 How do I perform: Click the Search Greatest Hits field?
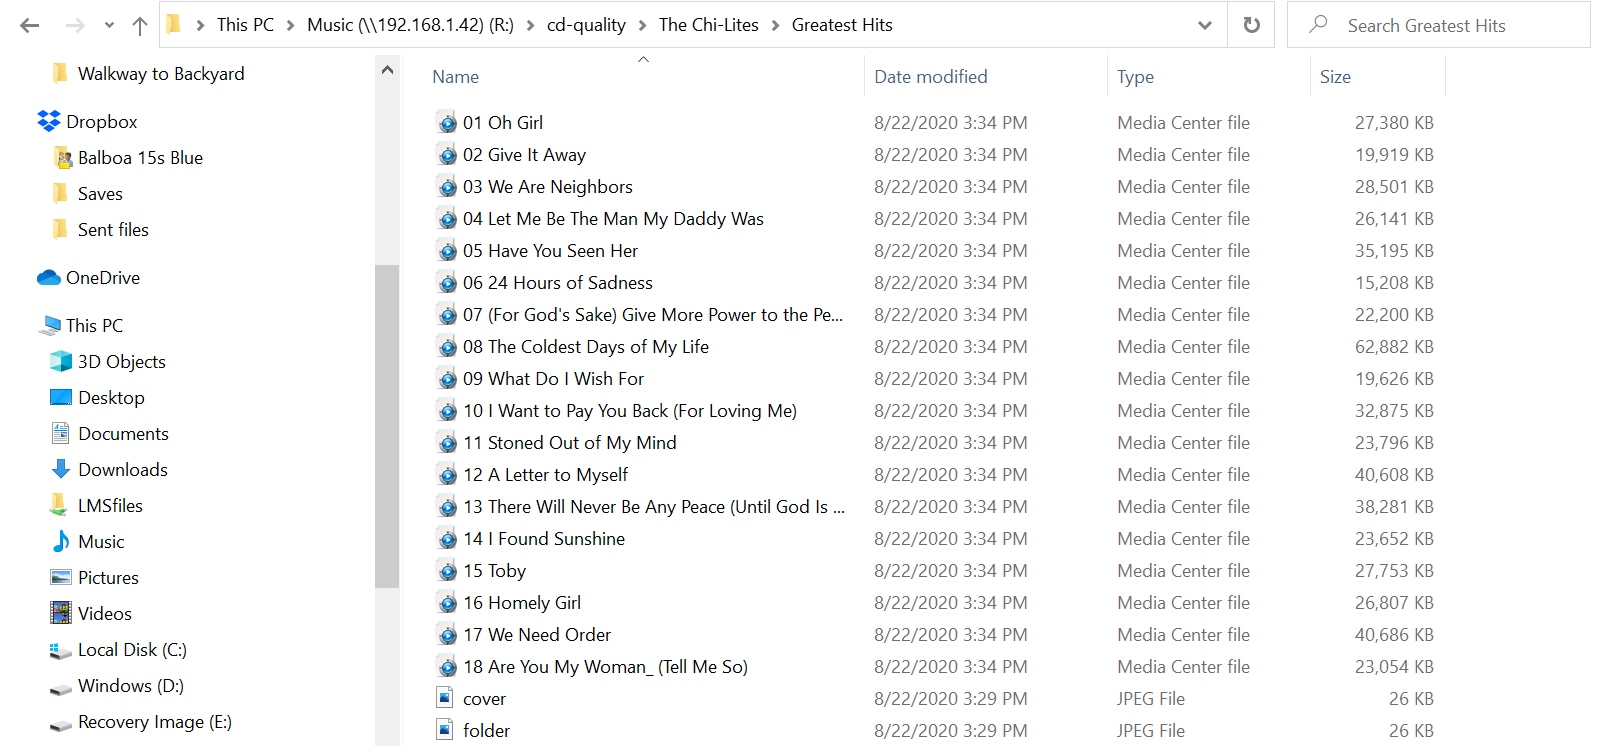1439,25
